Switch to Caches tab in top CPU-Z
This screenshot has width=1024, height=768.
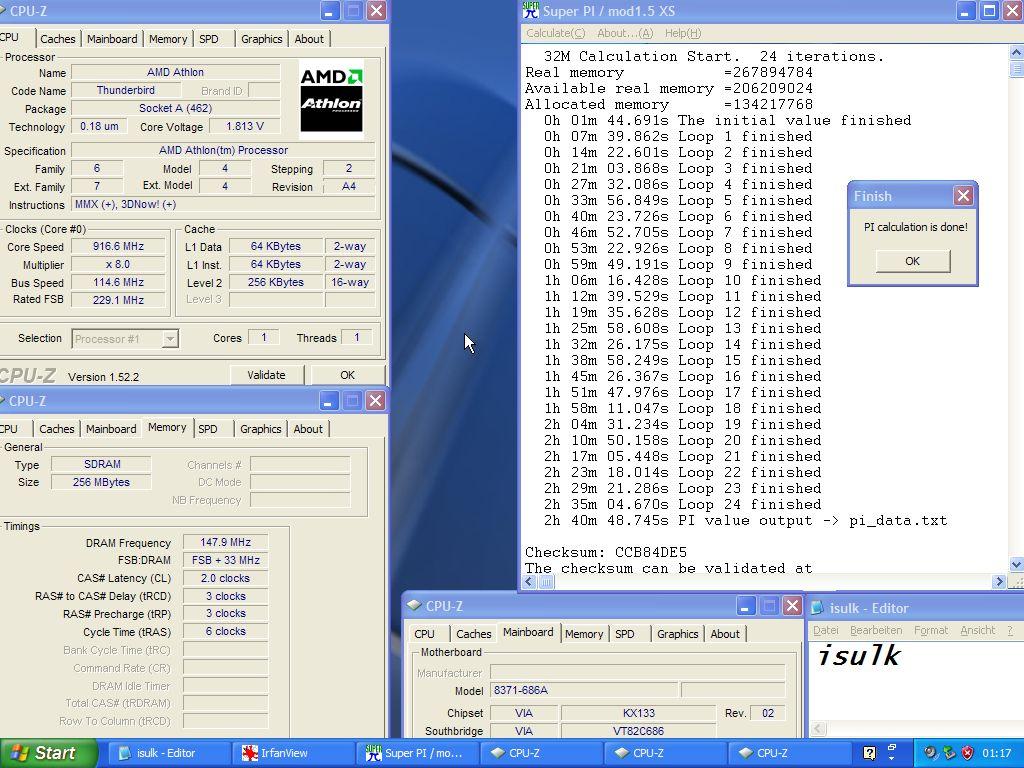57,39
